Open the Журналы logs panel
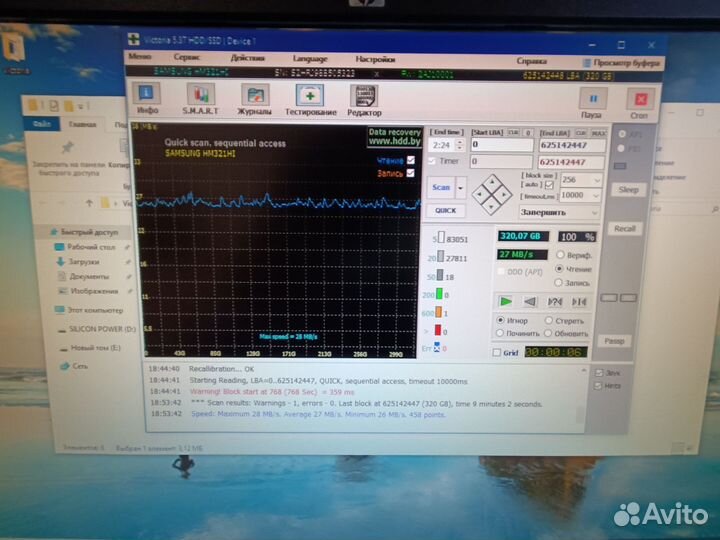720x540 pixels. (x=254, y=99)
